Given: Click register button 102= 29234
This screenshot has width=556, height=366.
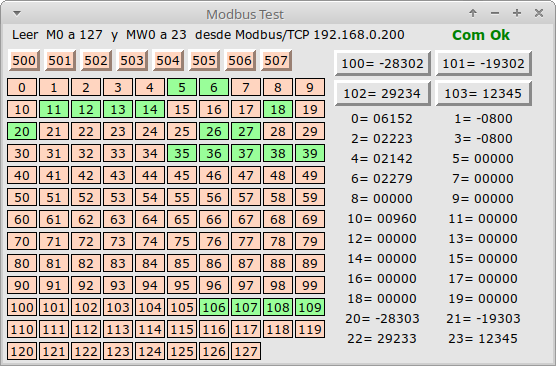Looking at the screenshot, I should pyautogui.click(x=382, y=93).
